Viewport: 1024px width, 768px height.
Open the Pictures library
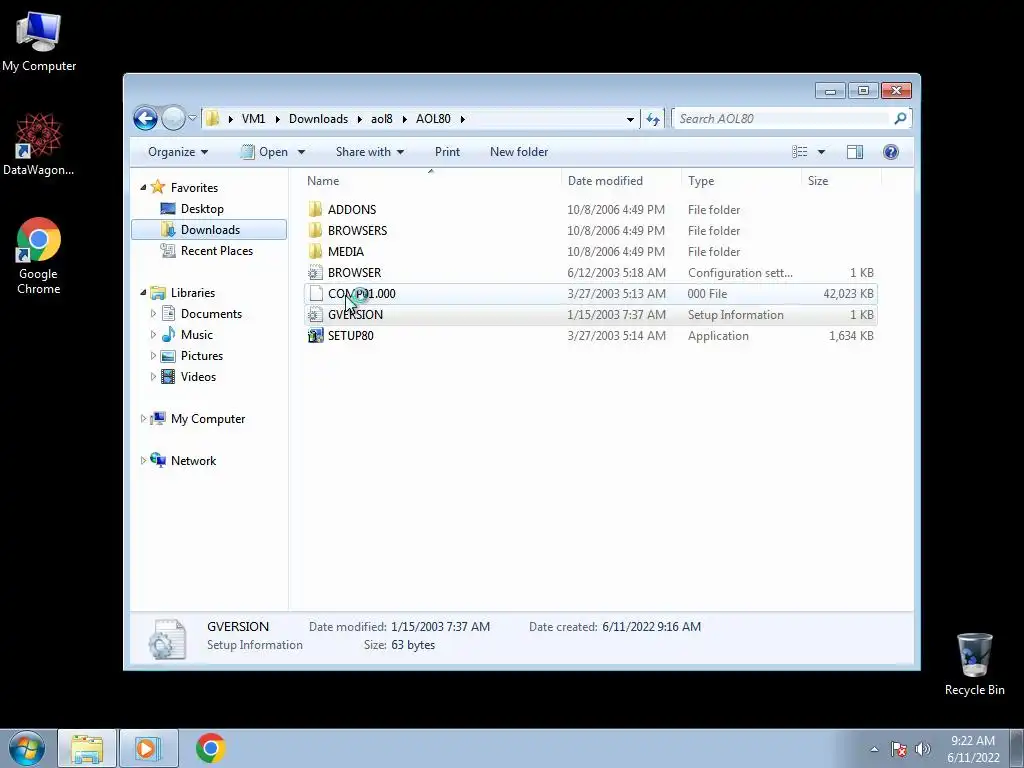[x=202, y=355]
